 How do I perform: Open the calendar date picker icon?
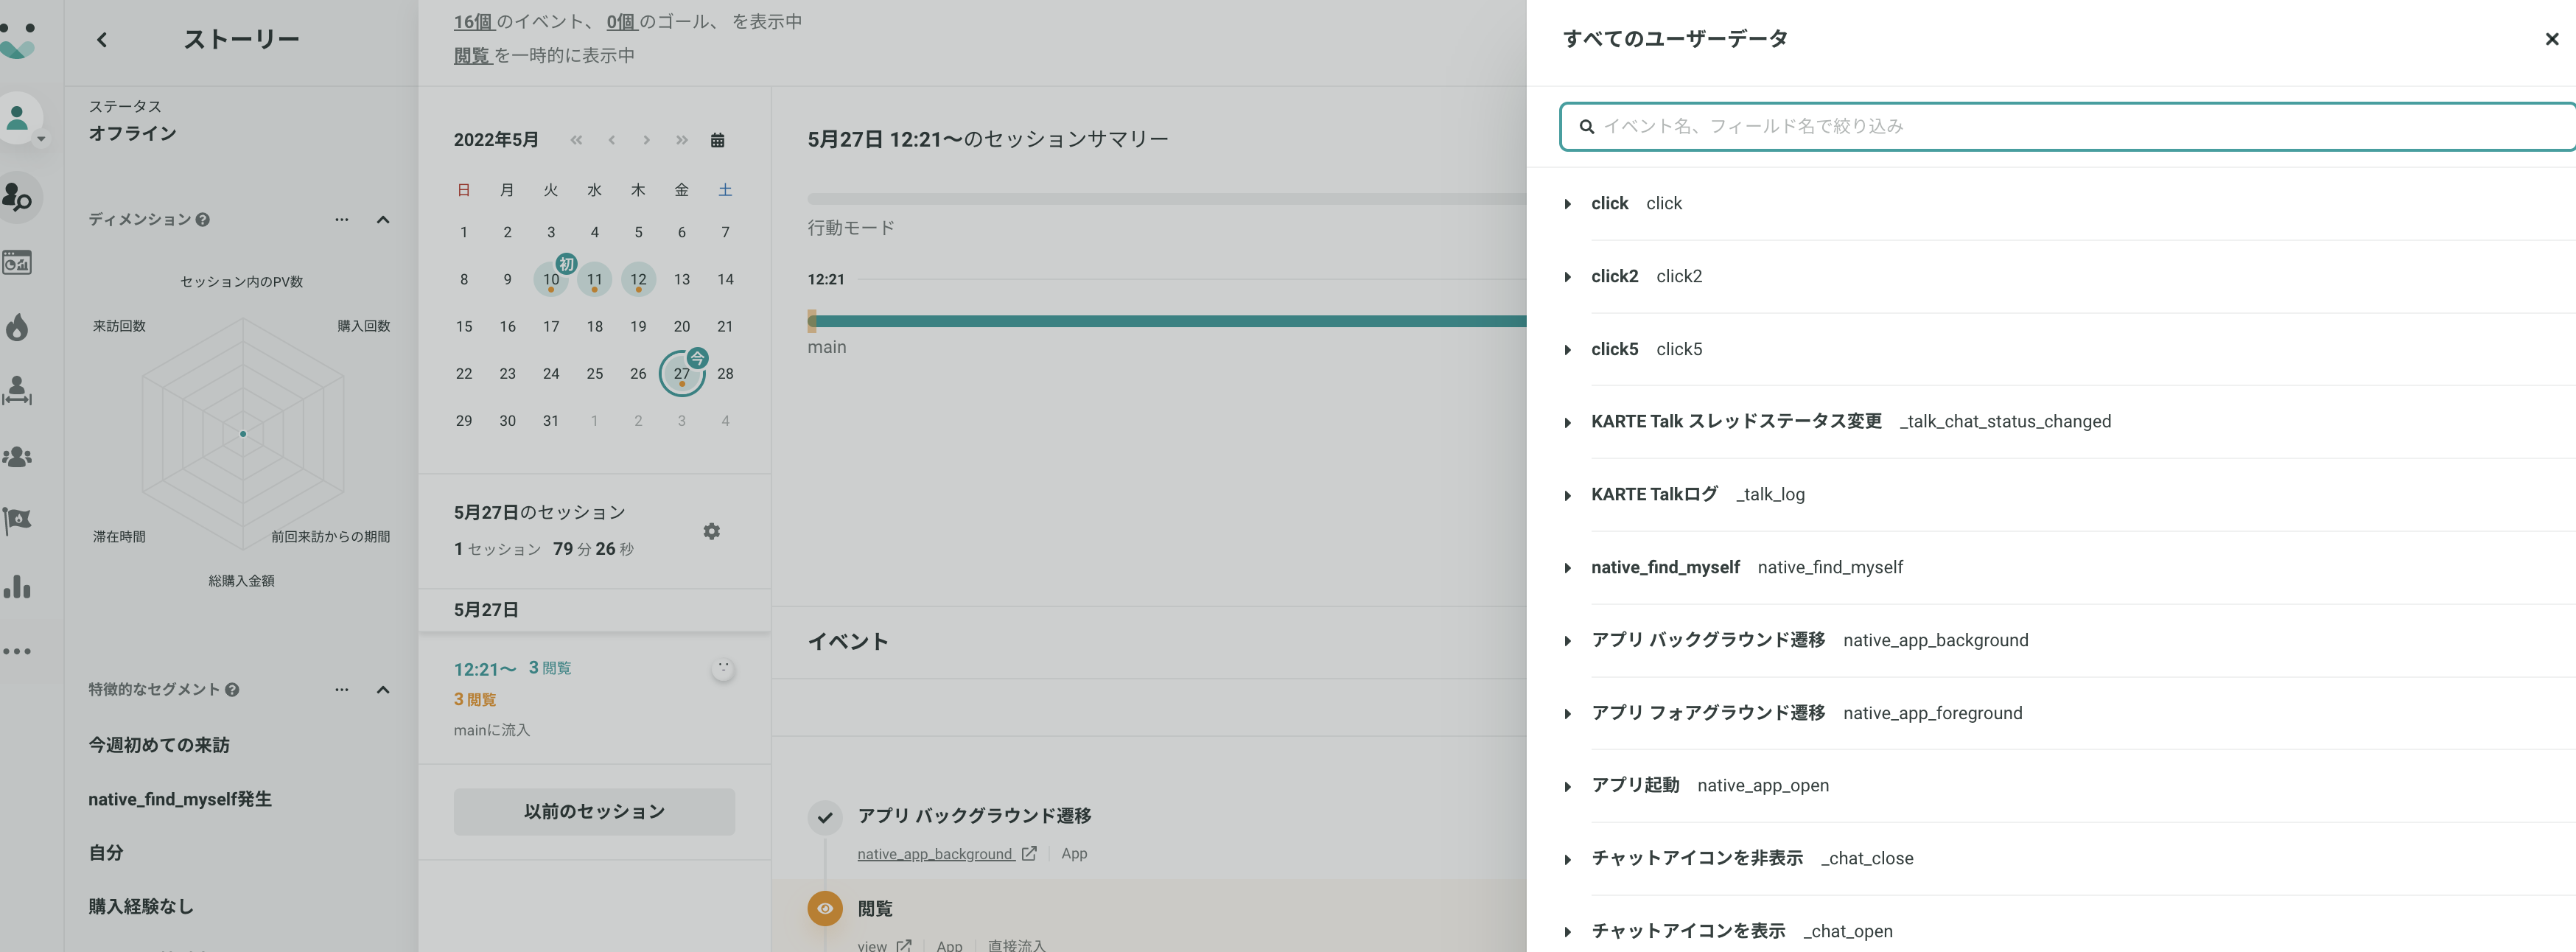pyautogui.click(x=717, y=140)
